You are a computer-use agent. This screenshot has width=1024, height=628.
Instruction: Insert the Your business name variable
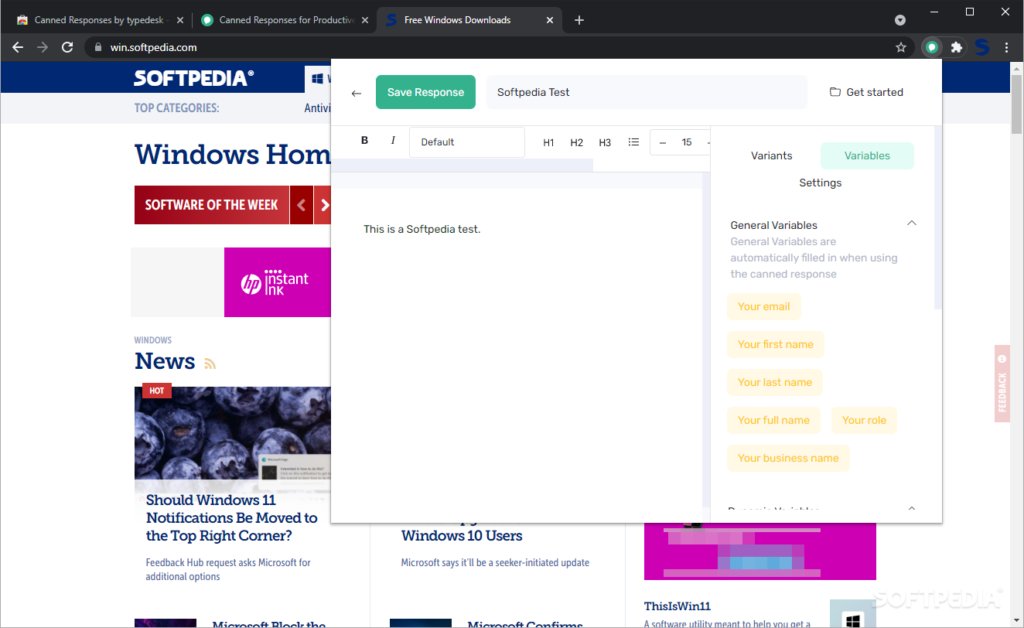coord(788,458)
